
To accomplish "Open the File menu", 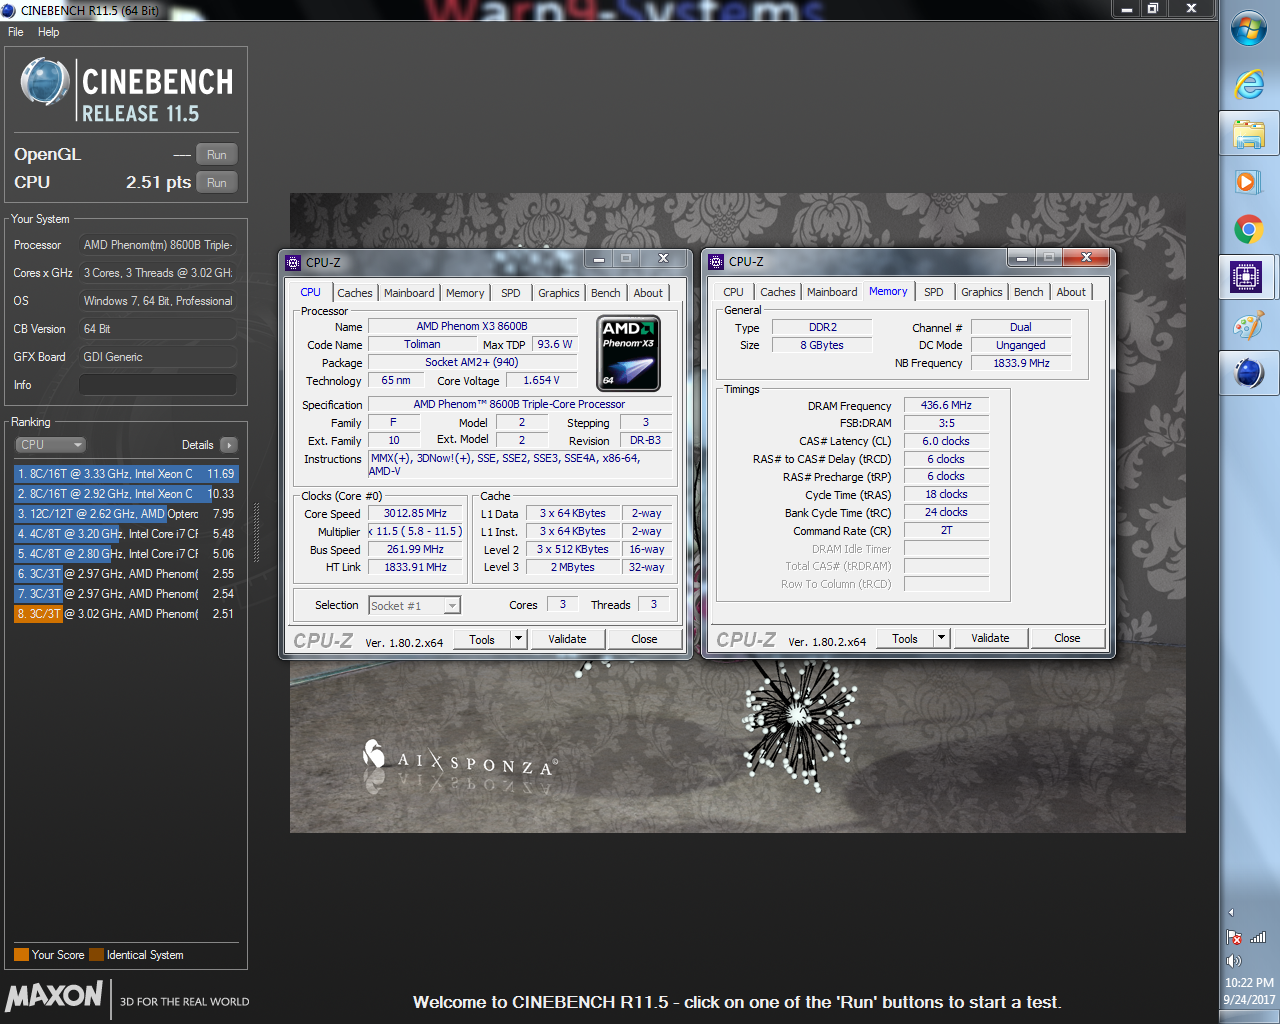I will (16, 32).
